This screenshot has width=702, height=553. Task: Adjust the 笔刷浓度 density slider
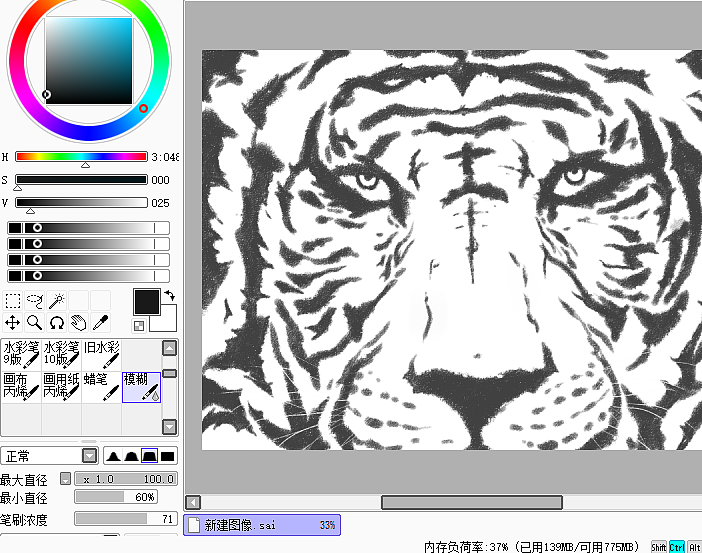(126, 519)
